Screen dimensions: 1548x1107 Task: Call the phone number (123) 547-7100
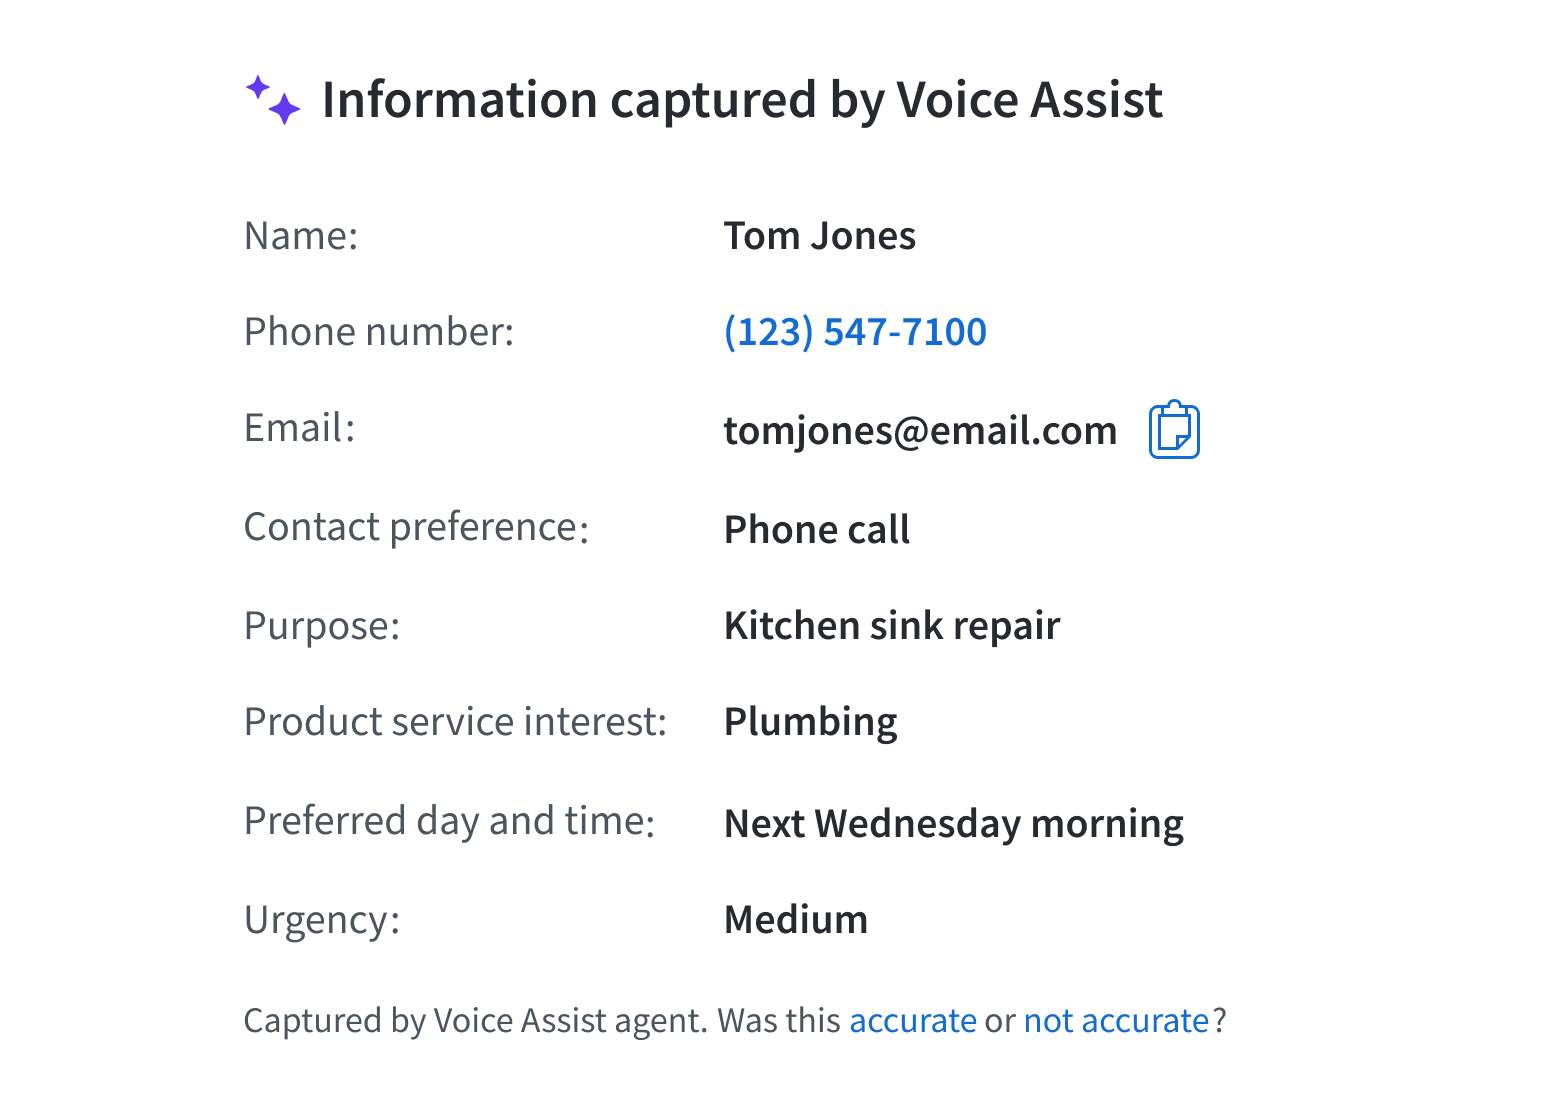pos(855,332)
